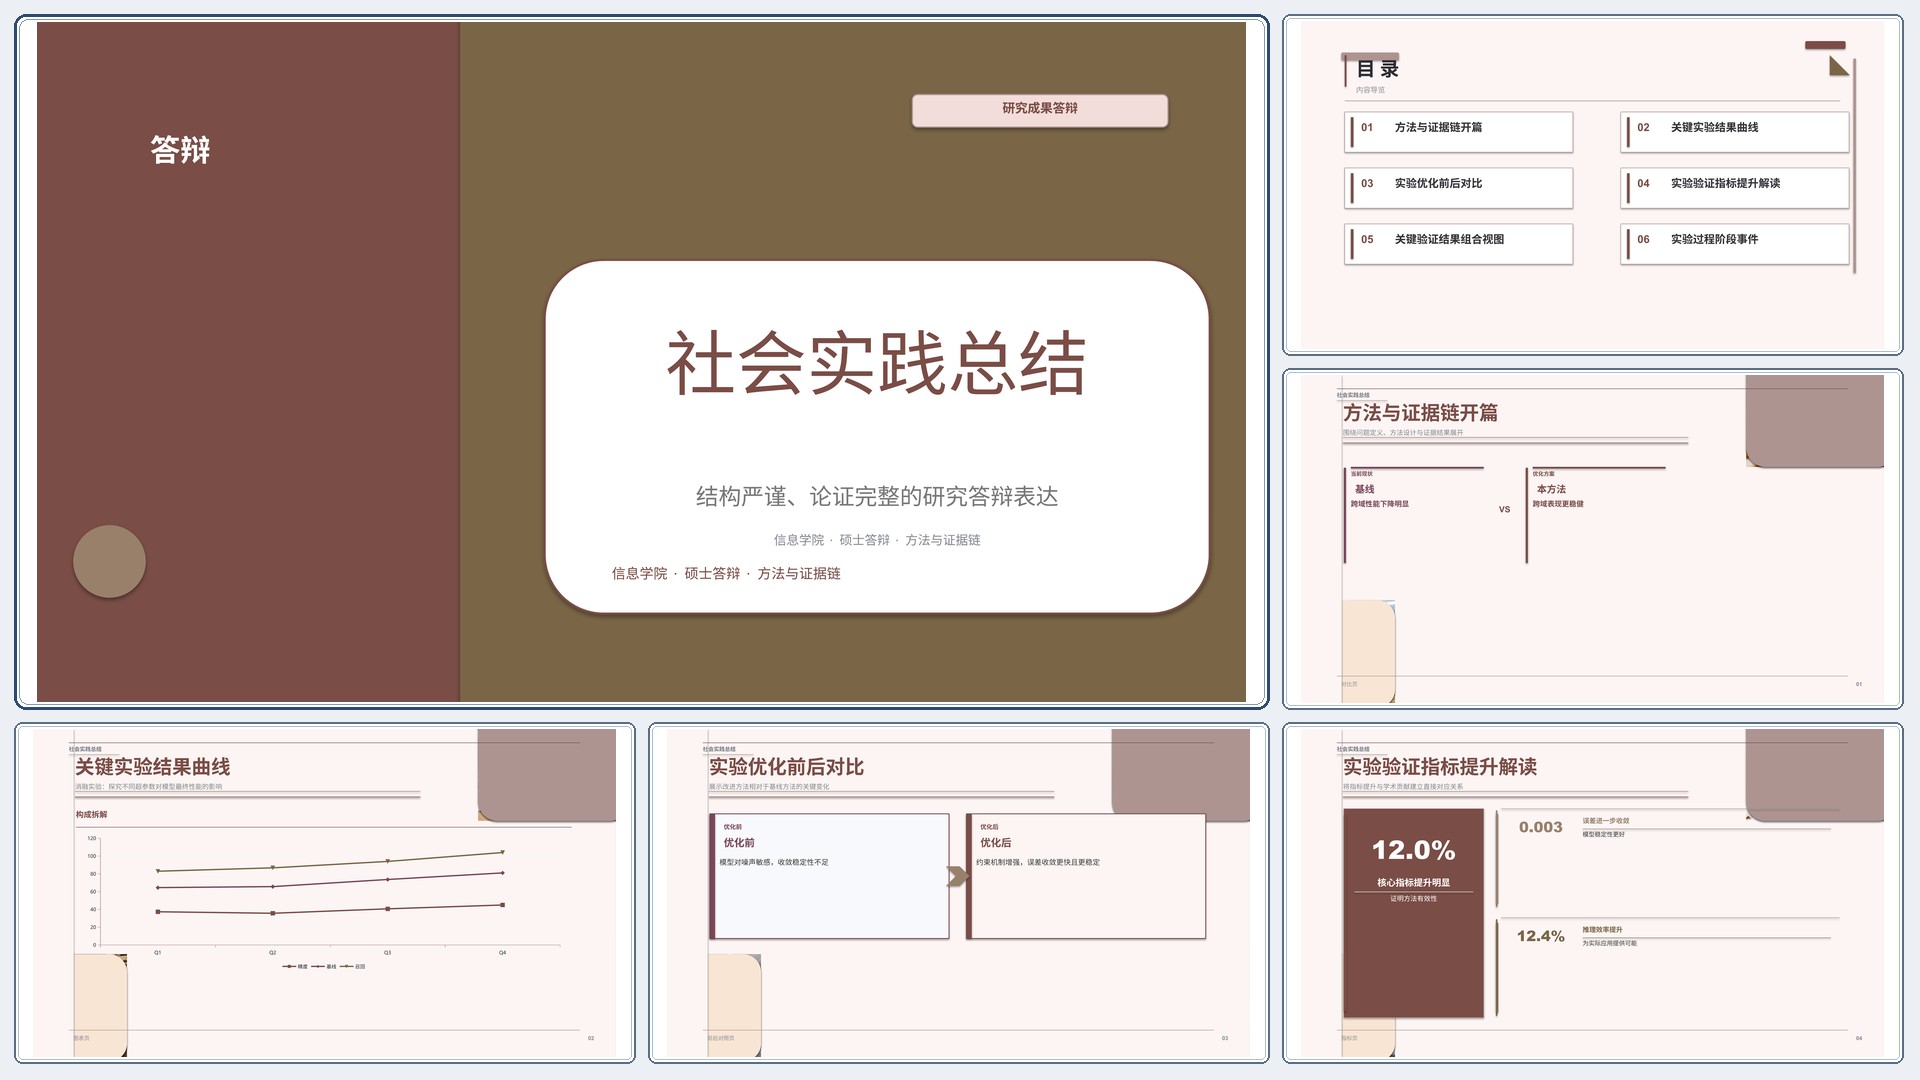Click the 0.003 metric value
The height and width of the screenshot is (1080, 1920).
1540,827
